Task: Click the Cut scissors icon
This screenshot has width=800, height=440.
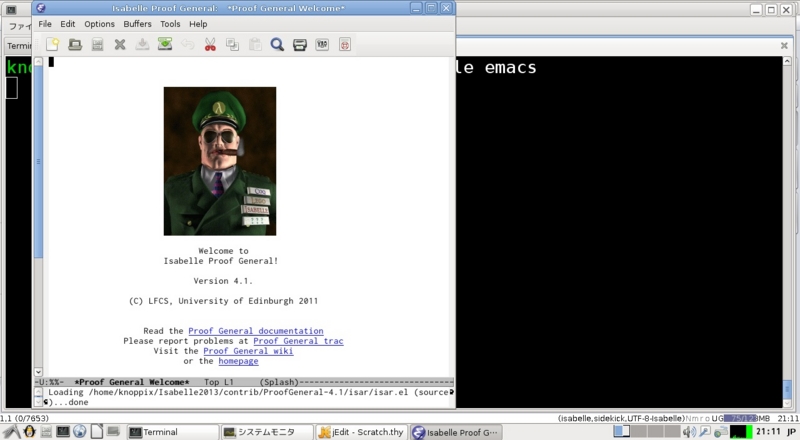Action: pyautogui.click(x=210, y=45)
